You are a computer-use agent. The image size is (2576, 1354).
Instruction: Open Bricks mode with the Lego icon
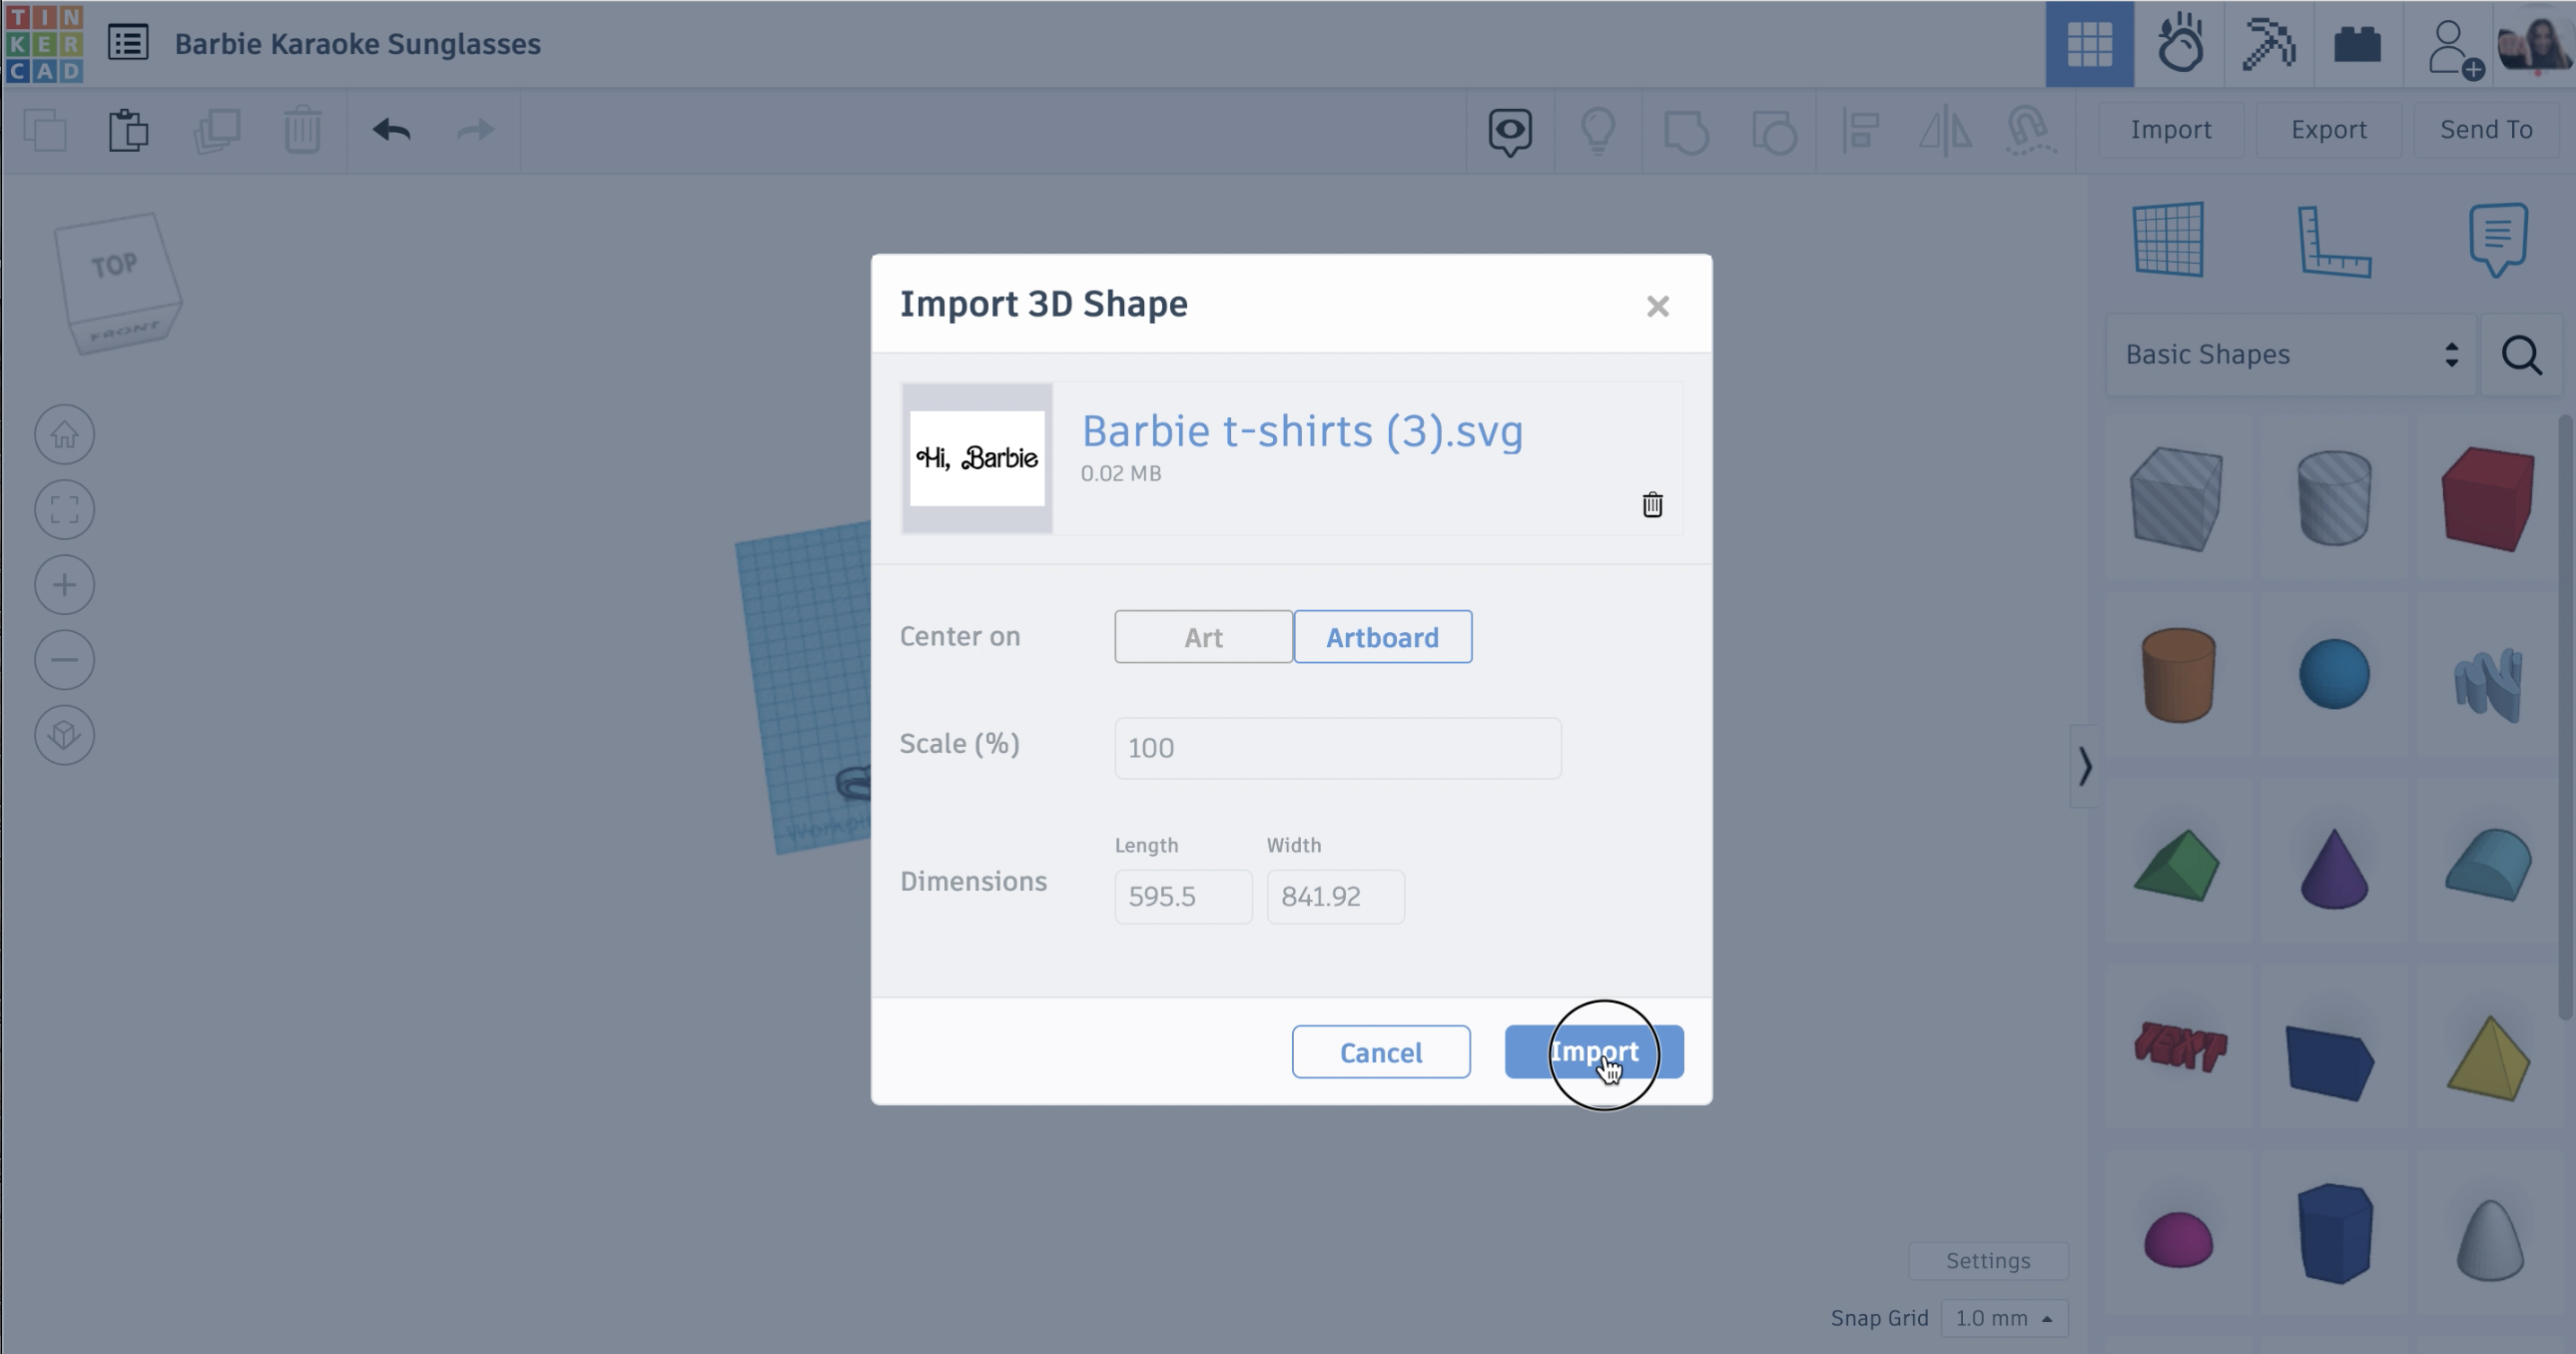click(x=2357, y=44)
